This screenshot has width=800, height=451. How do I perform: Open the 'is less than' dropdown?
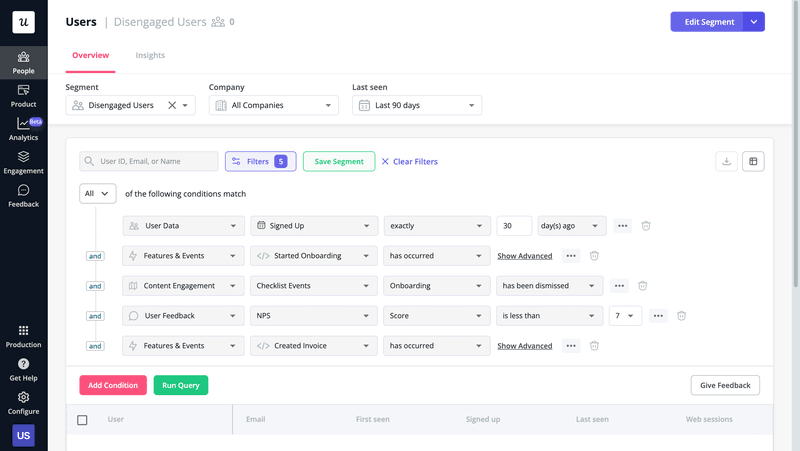[x=549, y=316]
